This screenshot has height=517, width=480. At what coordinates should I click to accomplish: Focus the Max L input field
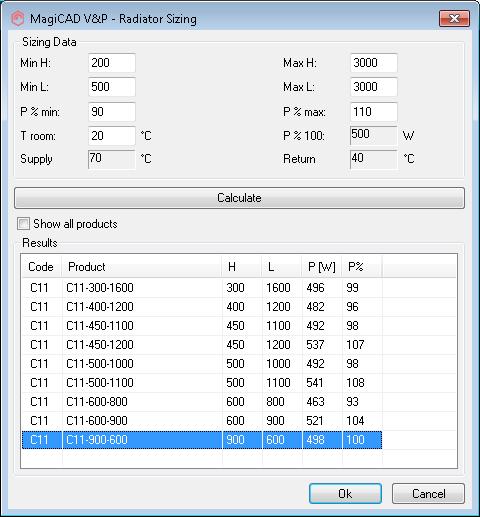[374, 87]
